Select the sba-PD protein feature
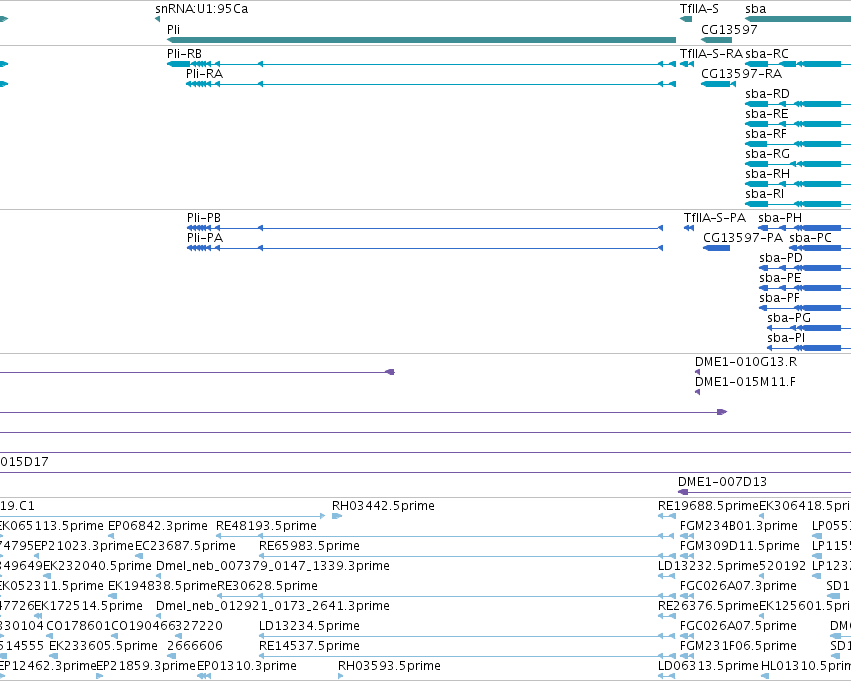The image size is (851, 681). 804,269
